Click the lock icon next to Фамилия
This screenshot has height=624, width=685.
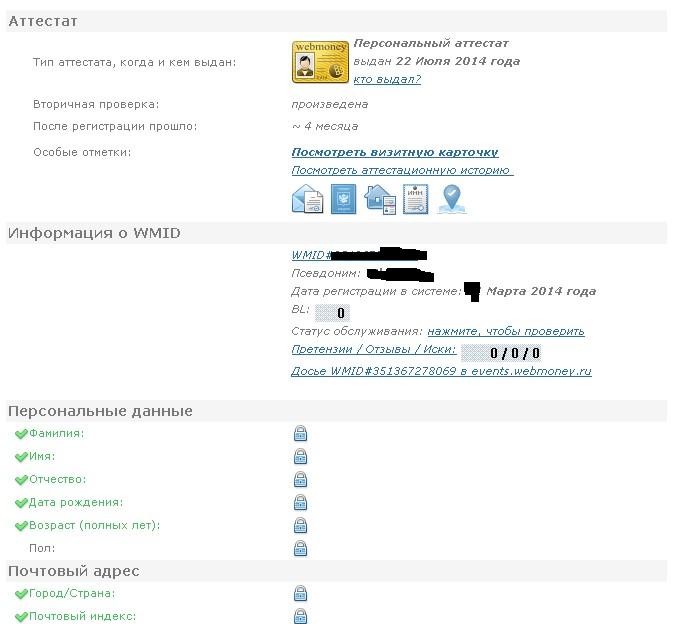300,433
